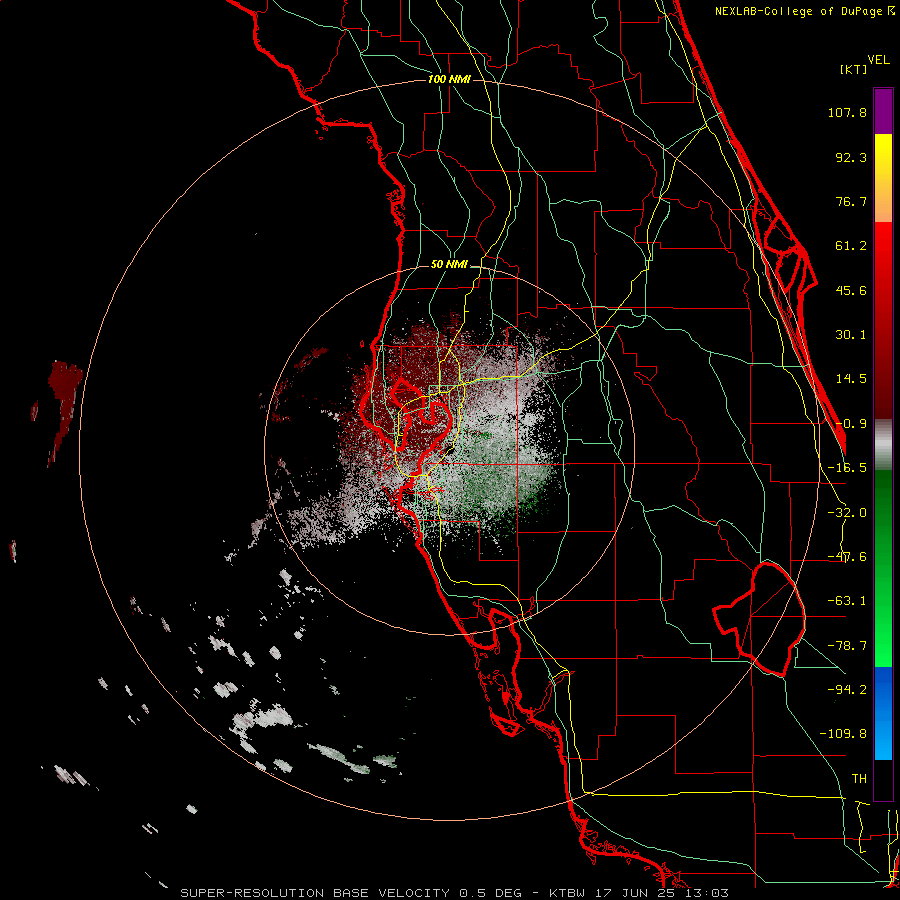Select the 76.7 legend value
Screen dimensions: 900x900
coord(851,201)
